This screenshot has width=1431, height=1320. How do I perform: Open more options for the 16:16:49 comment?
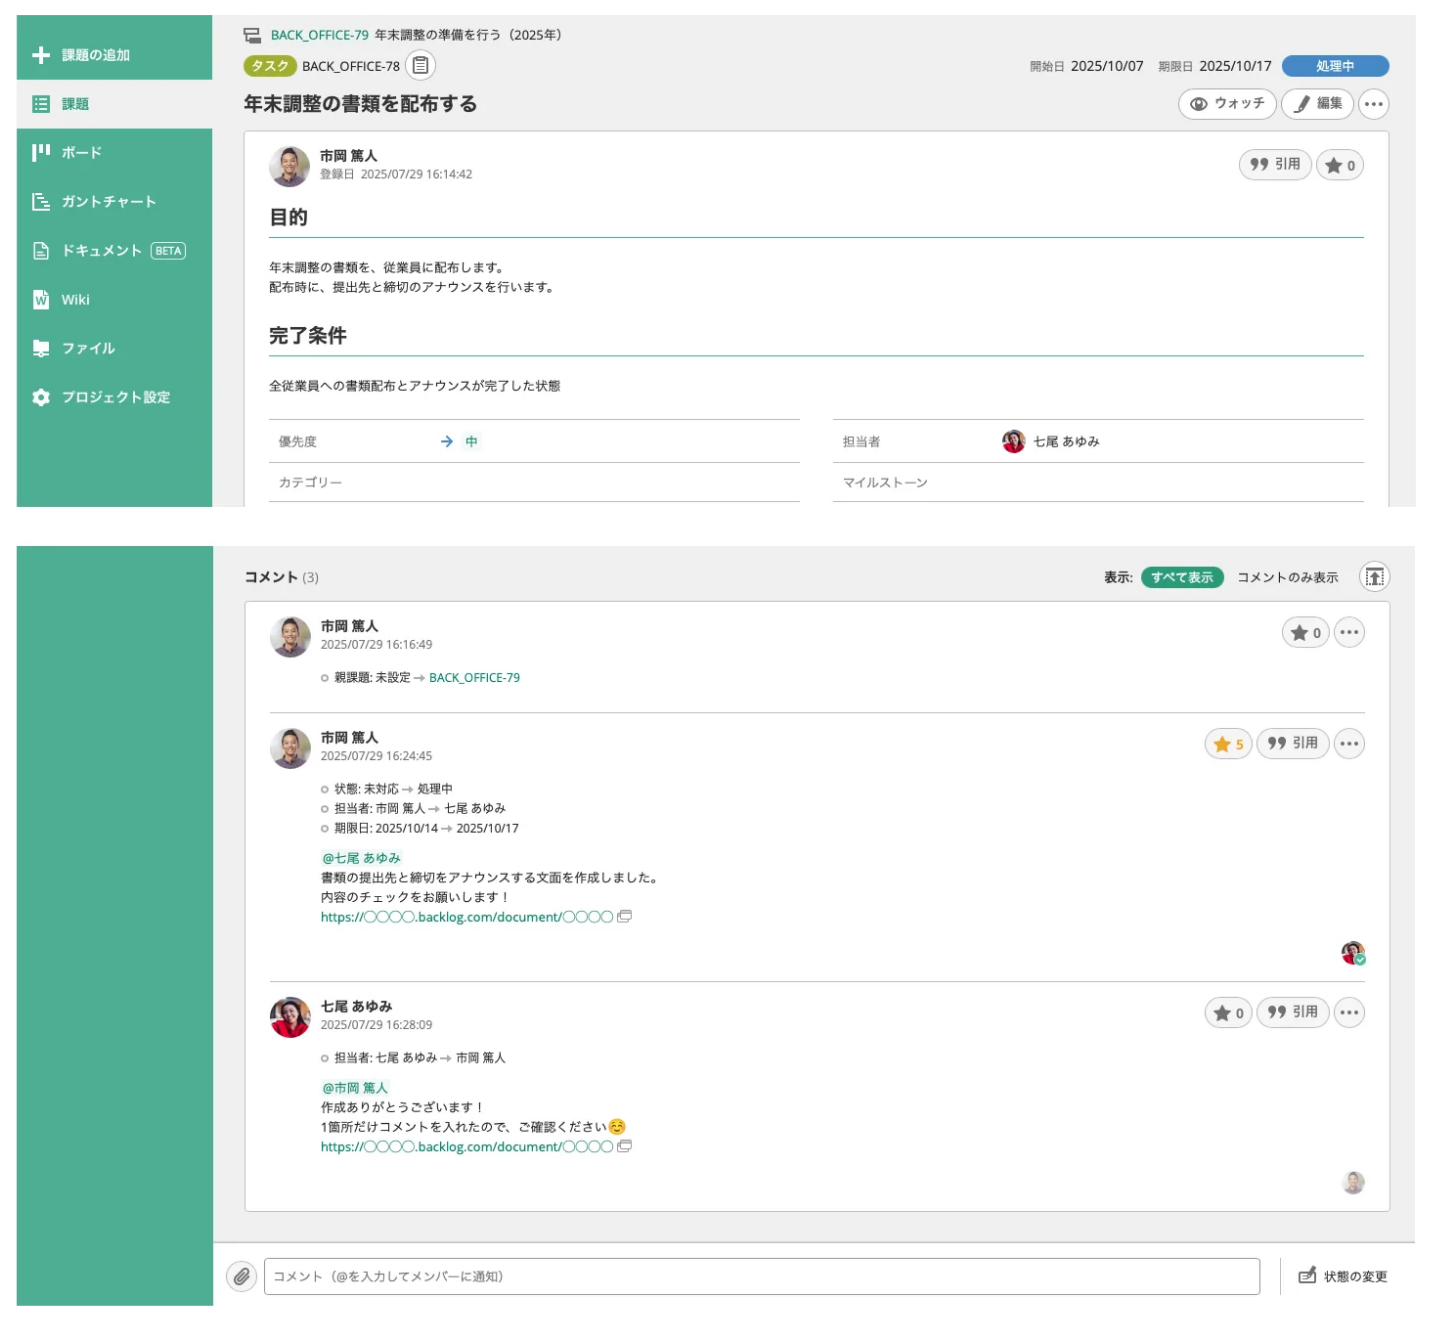[x=1349, y=632]
